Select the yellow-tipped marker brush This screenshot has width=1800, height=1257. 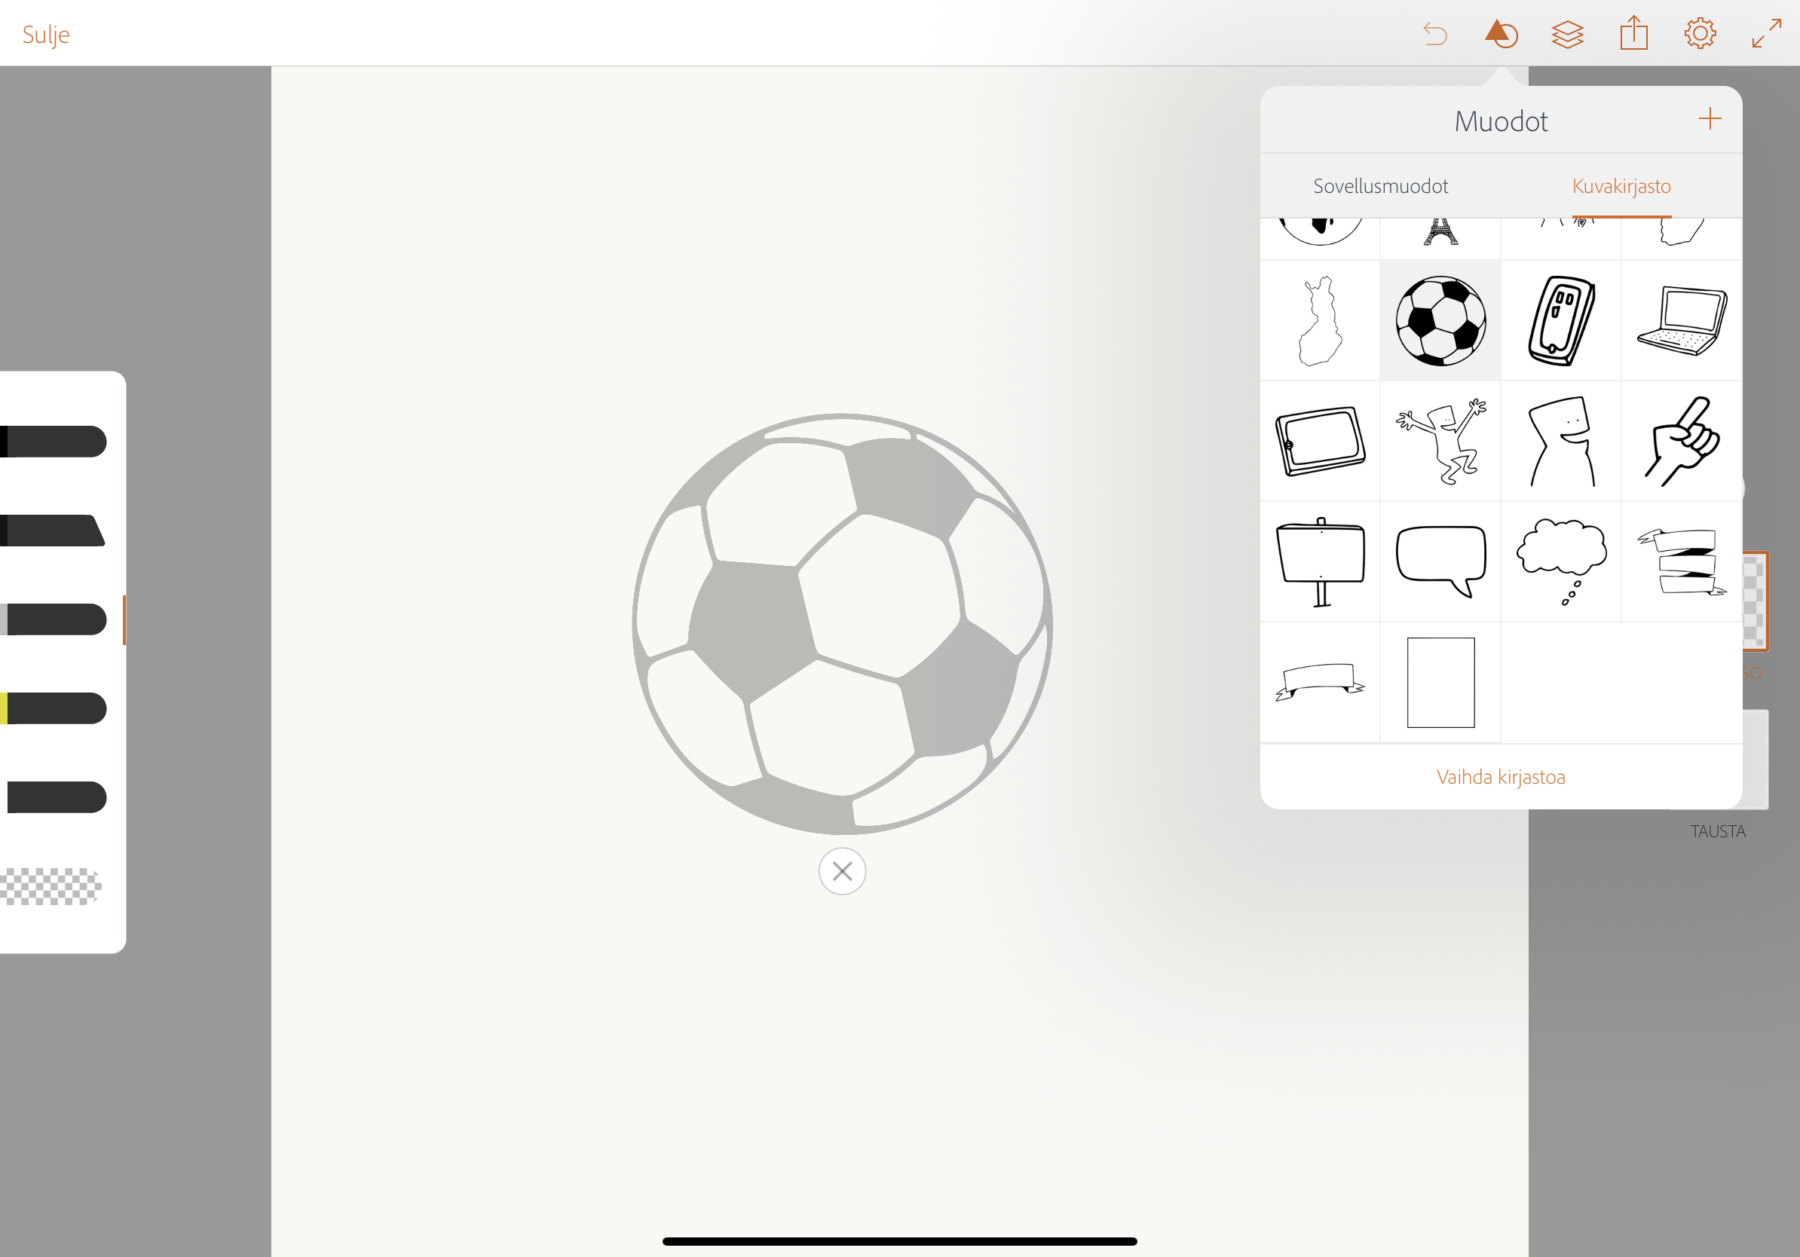point(54,708)
